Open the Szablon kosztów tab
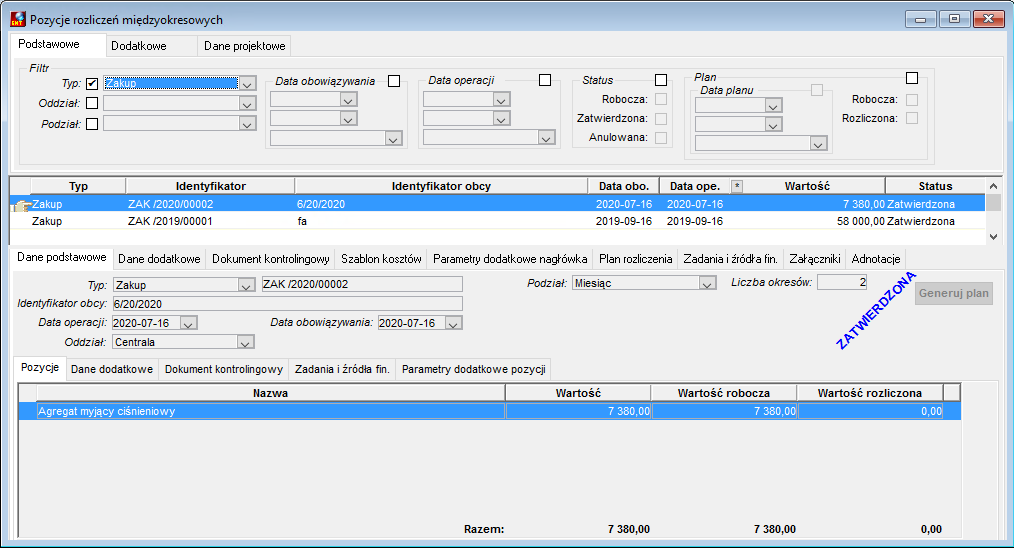The height and width of the screenshot is (548, 1014). (x=382, y=259)
